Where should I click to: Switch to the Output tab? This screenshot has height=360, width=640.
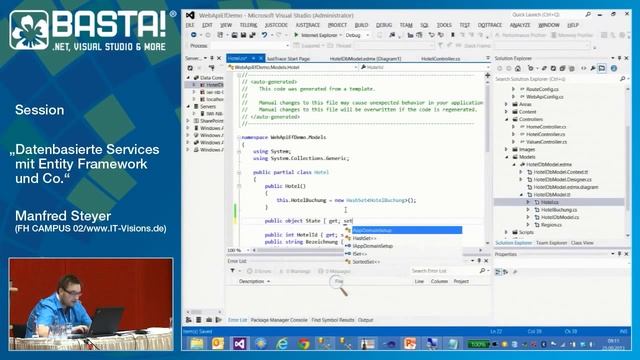(365, 320)
